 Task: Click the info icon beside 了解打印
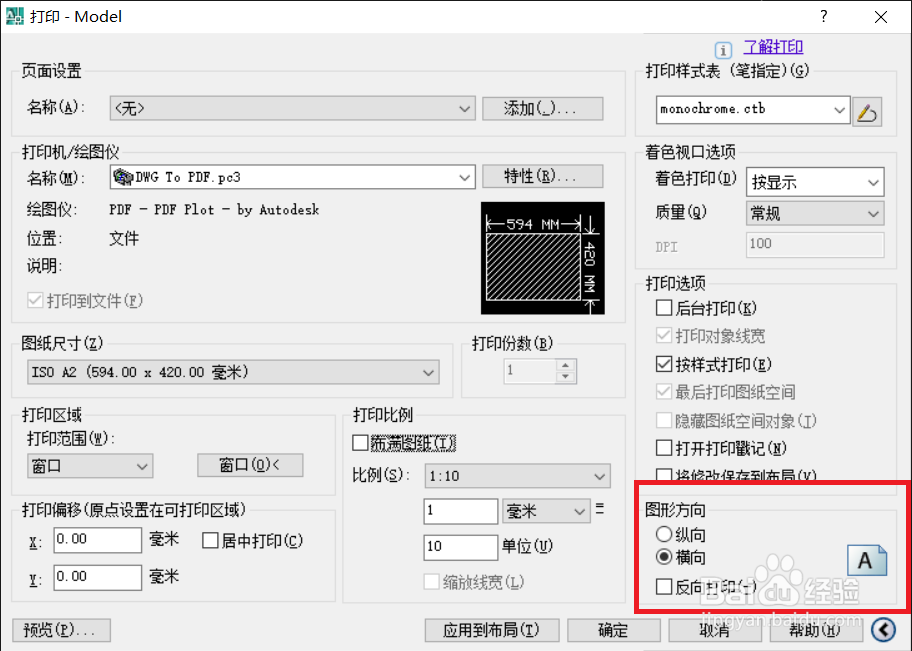pos(723,49)
